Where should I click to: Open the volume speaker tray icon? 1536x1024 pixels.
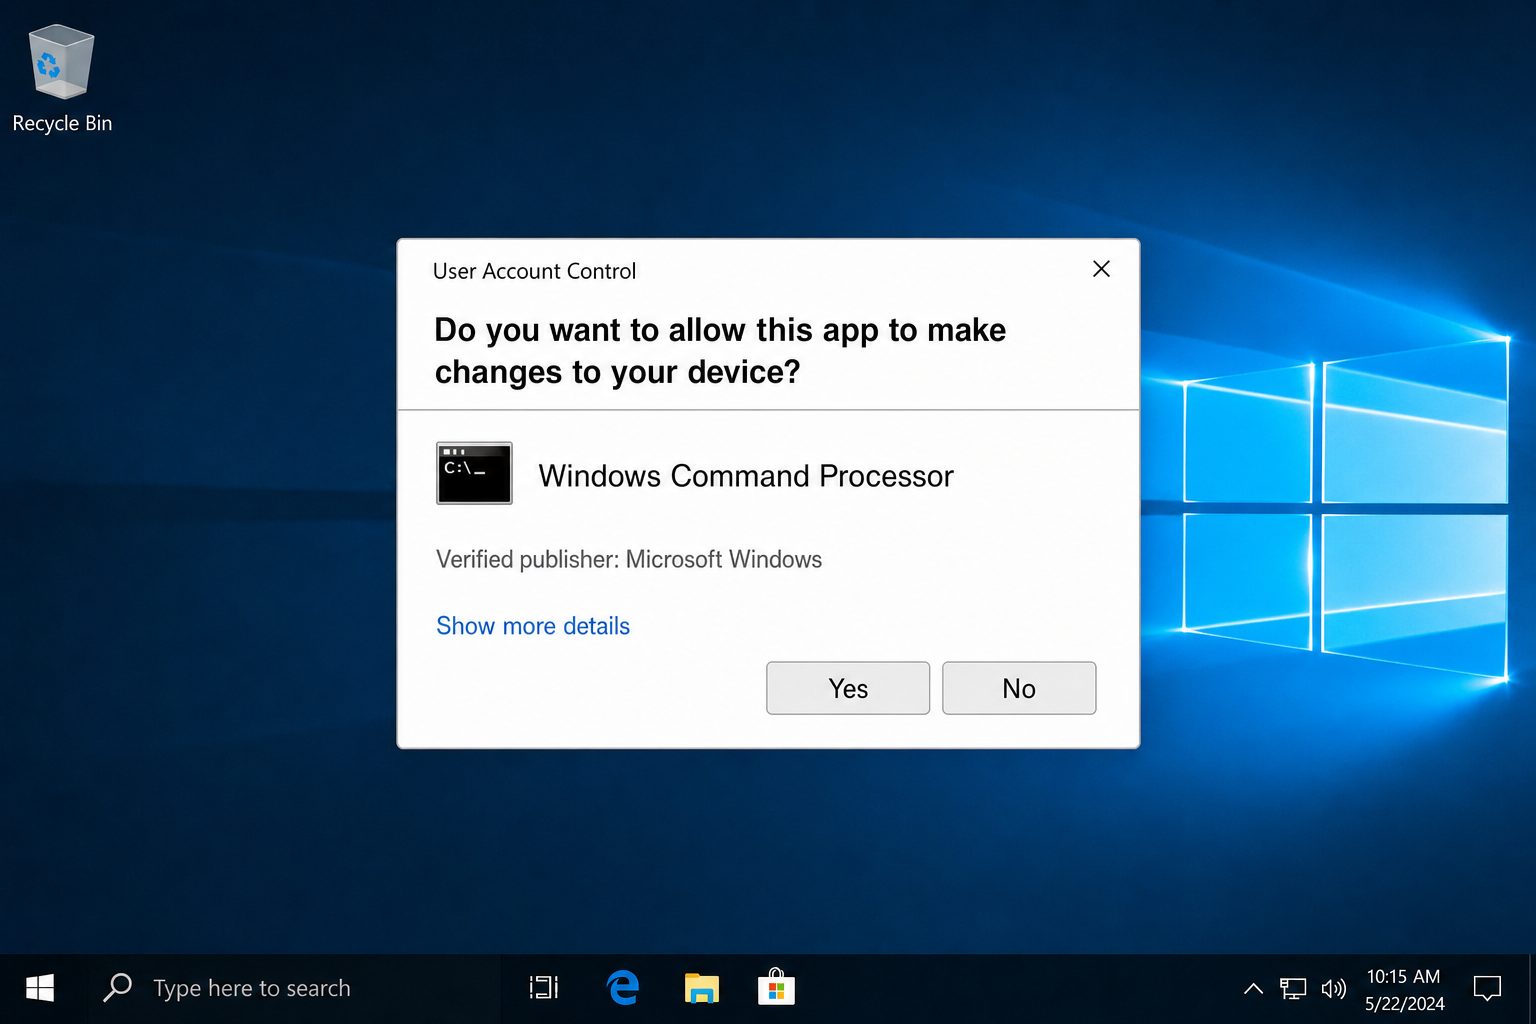[1334, 989]
